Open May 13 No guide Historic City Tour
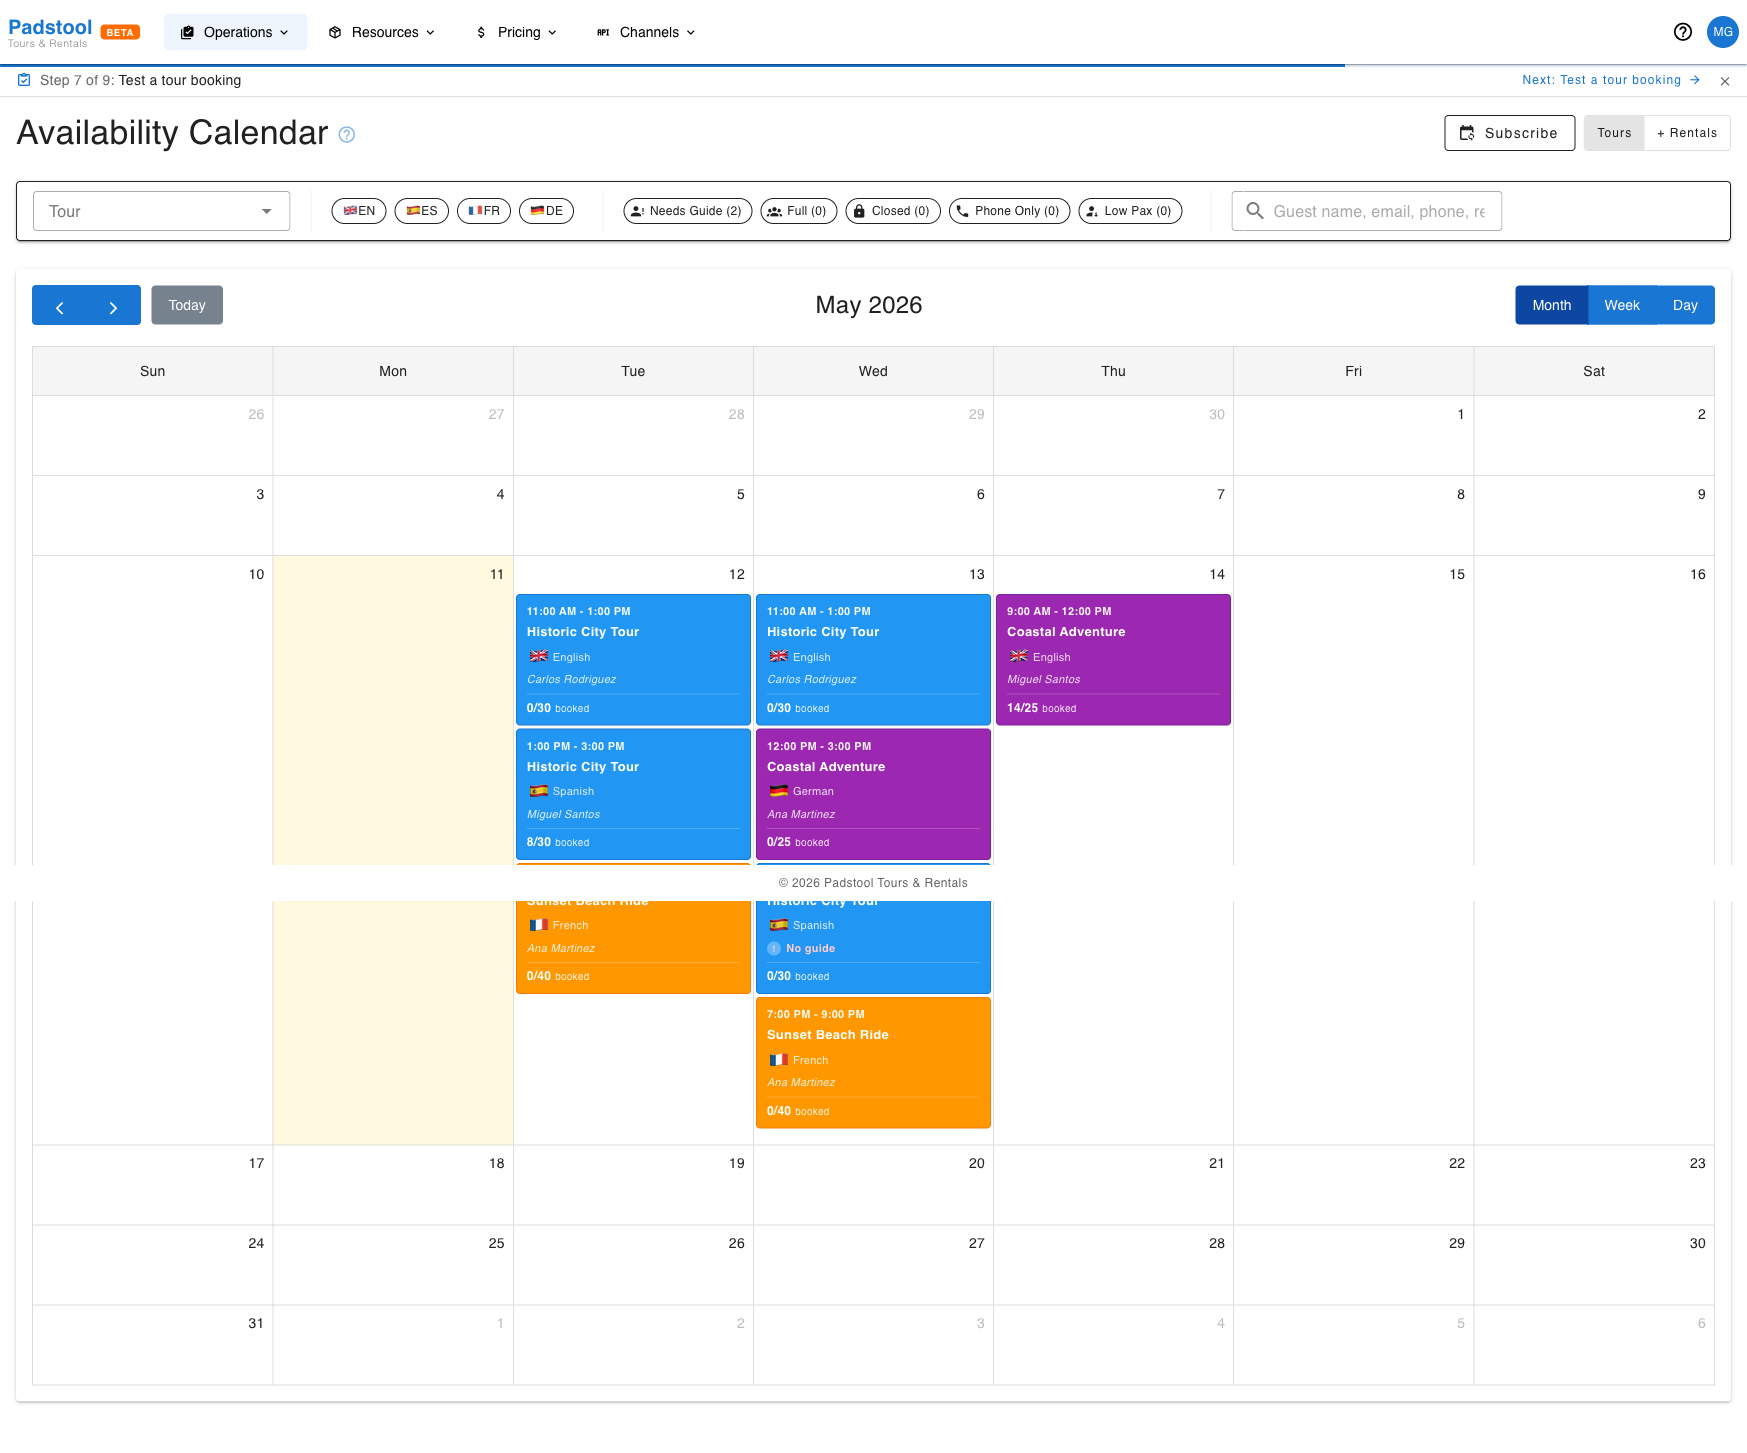1747x1453 pixels. point(873,947)
